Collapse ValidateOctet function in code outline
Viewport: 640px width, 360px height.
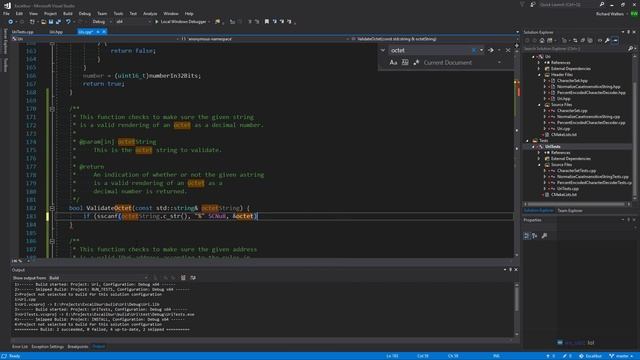52,208
